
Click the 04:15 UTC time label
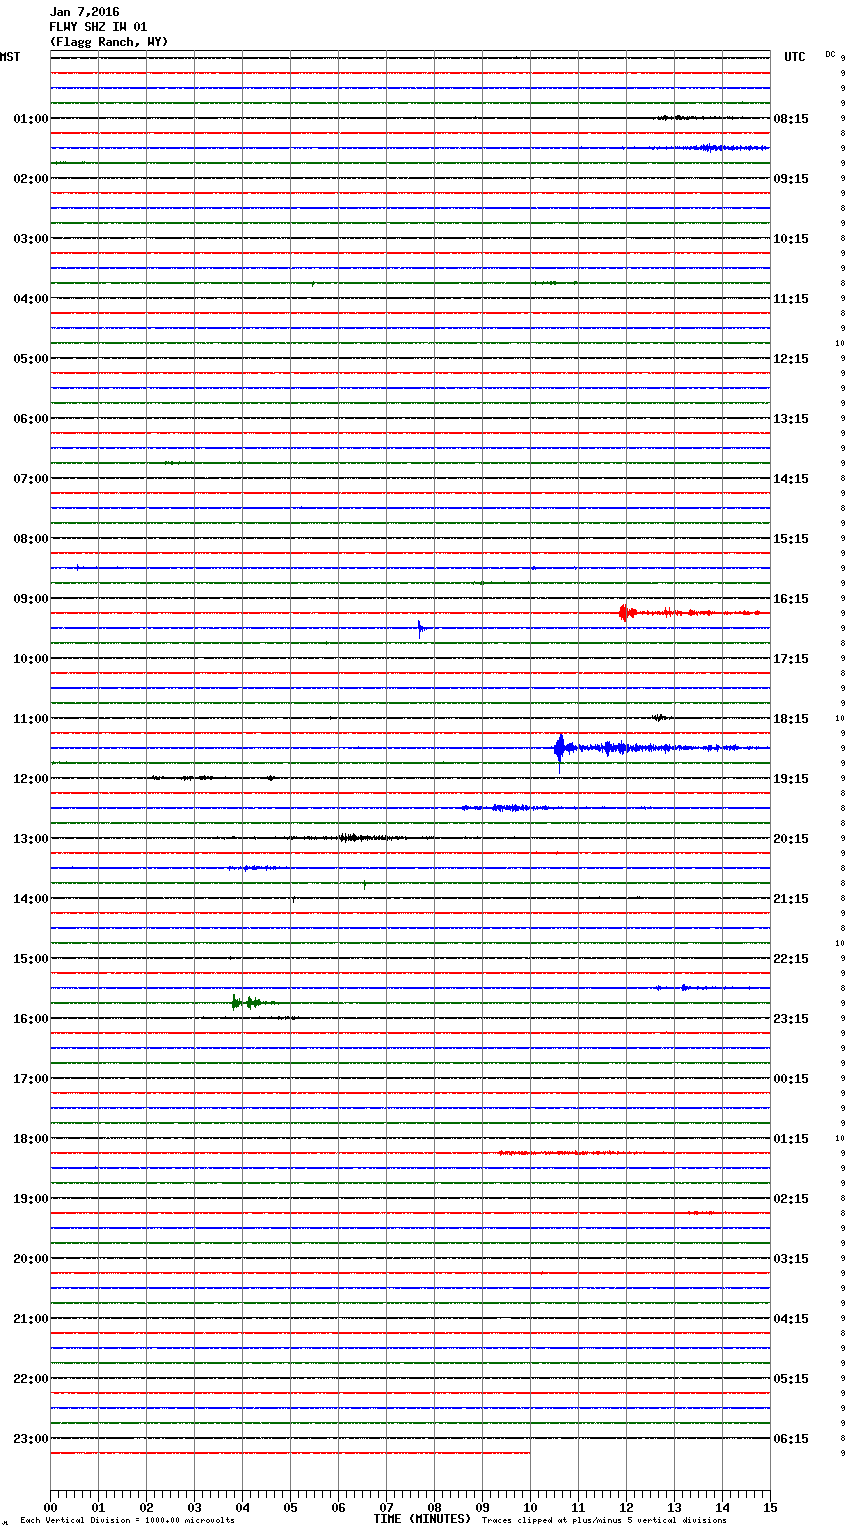[791, 1318]
